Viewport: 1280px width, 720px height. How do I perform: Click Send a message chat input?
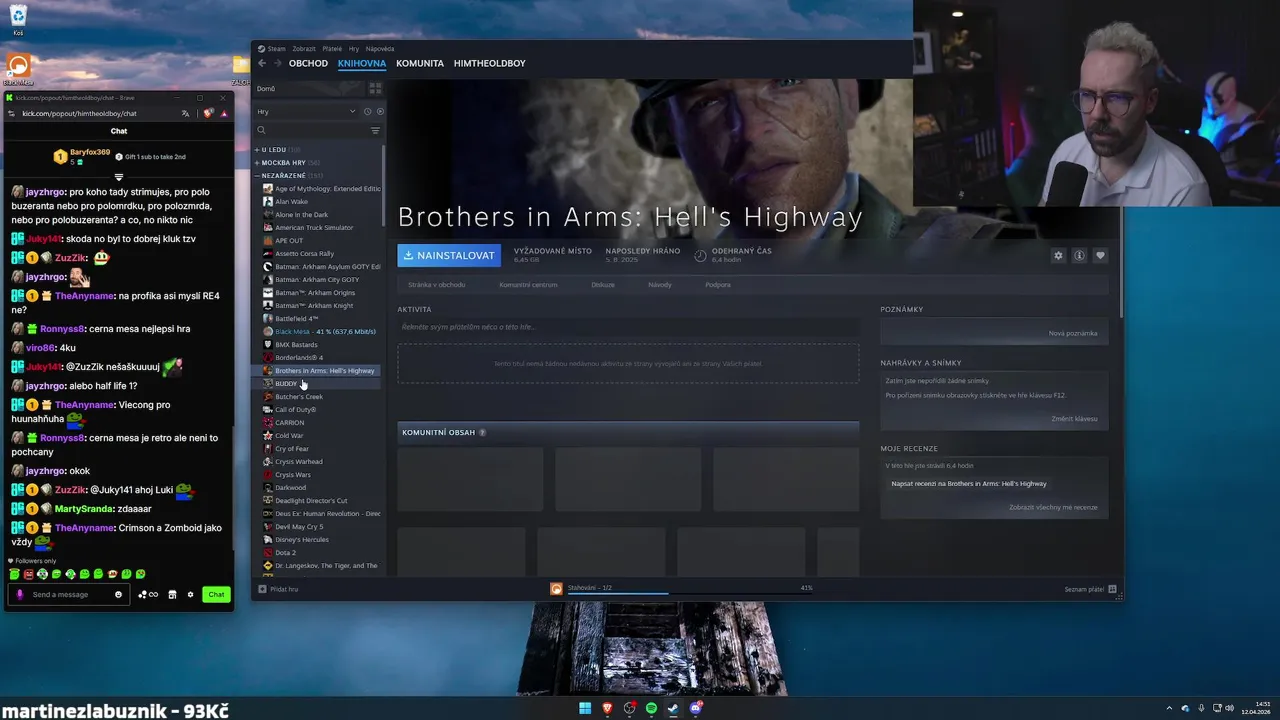[70, 594]
